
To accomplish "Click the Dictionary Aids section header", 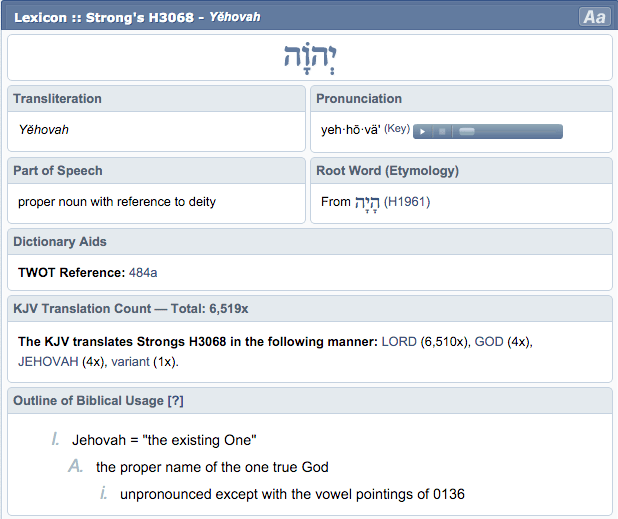I will [x=60, y=241].
